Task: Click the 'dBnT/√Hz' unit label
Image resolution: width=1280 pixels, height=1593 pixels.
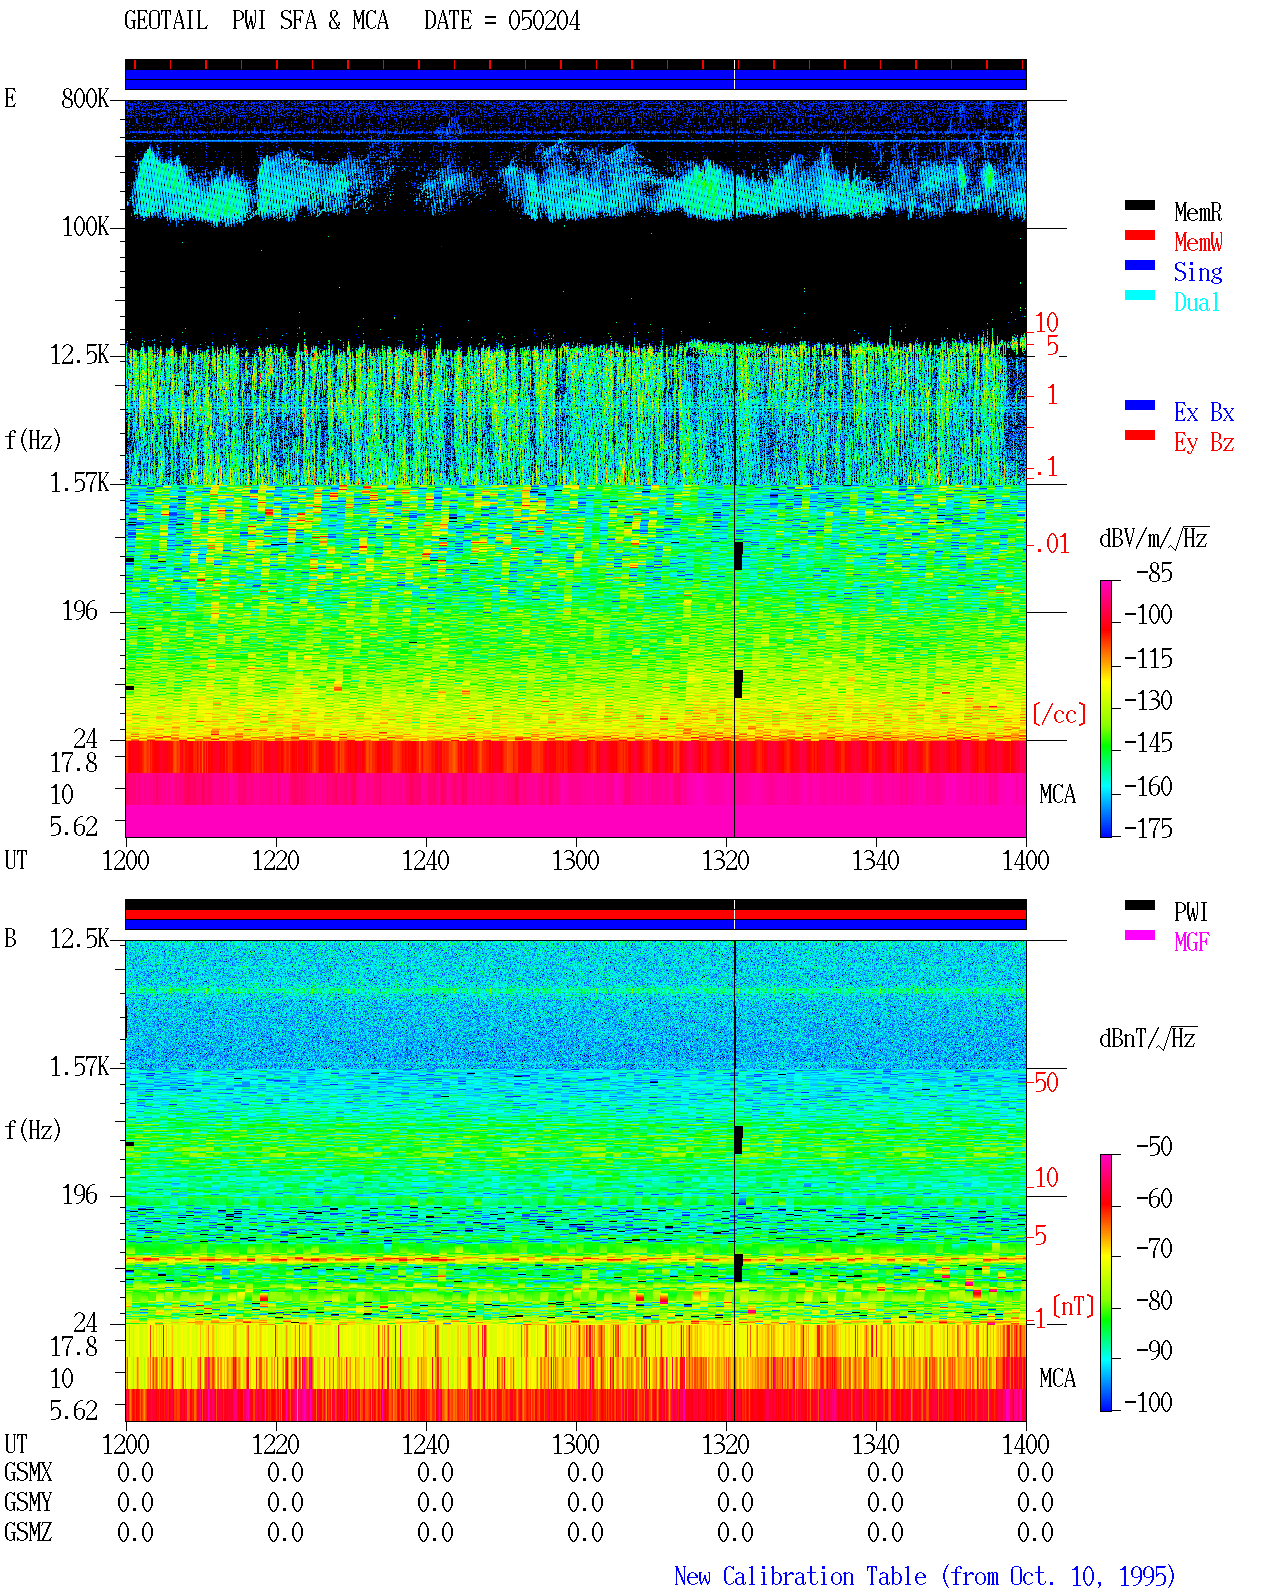Action: click(1147, 1038)
